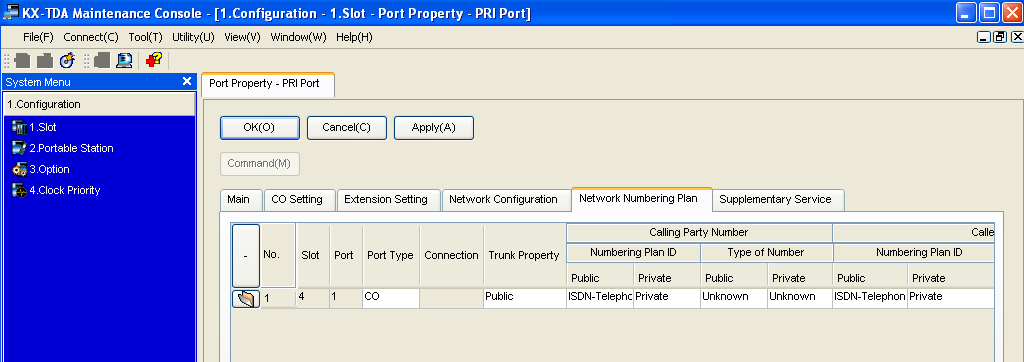Click the greyed-out icon before the computer icon

click(x=101, y=61)
